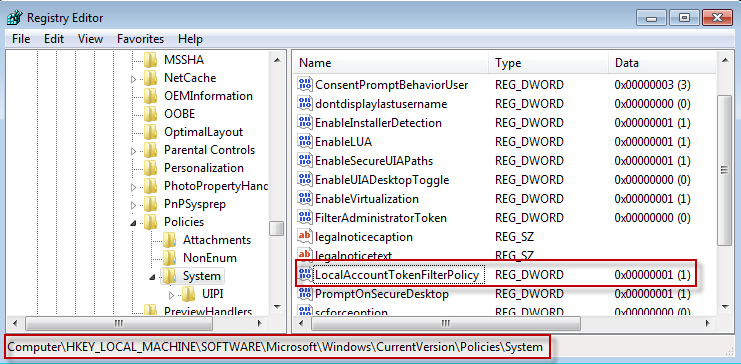
Task: Open the File menu
Action: coord(21,39)
